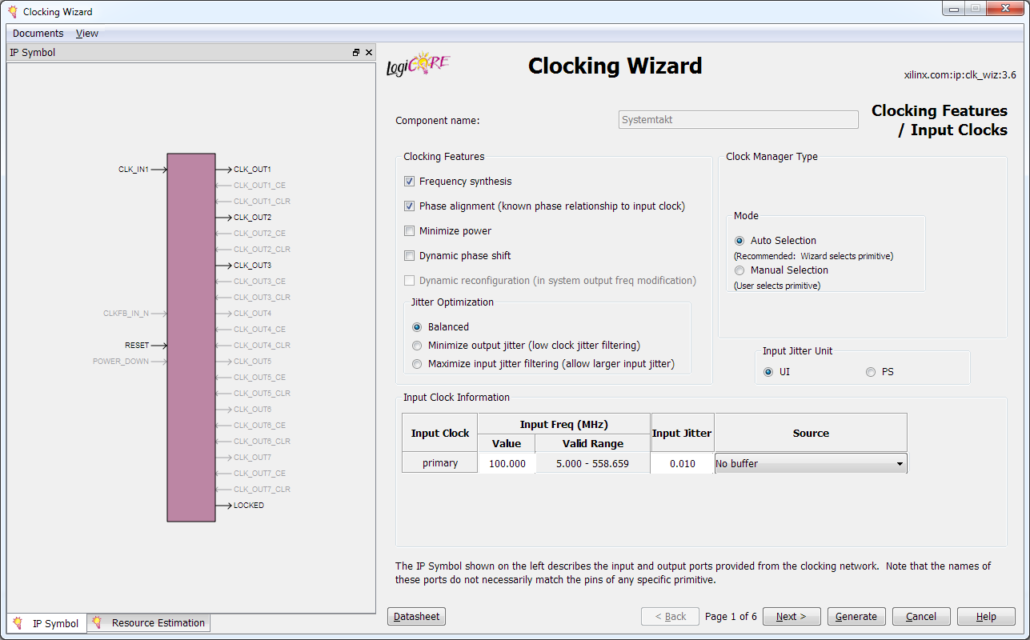
Task: Click the Clocking Wizard title bar icon
Action: coord(12,12)
